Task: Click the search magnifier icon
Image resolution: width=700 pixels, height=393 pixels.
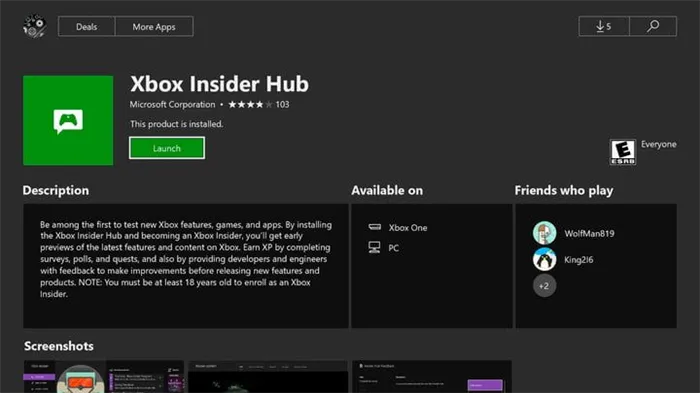Action: (x=653, y=26)
